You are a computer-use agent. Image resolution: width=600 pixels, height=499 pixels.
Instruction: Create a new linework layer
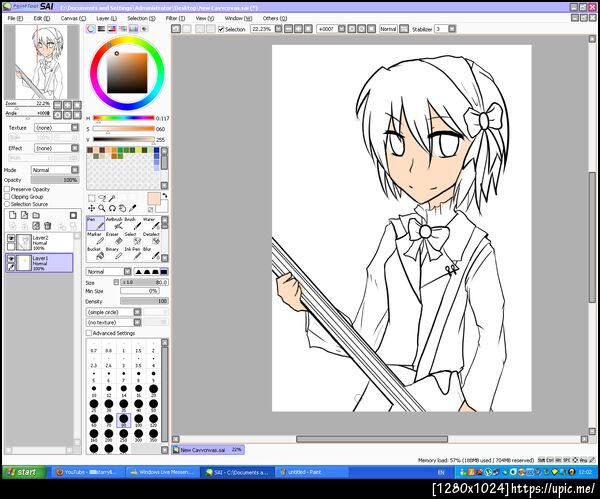pyautogui.click(x=24, y=215)
